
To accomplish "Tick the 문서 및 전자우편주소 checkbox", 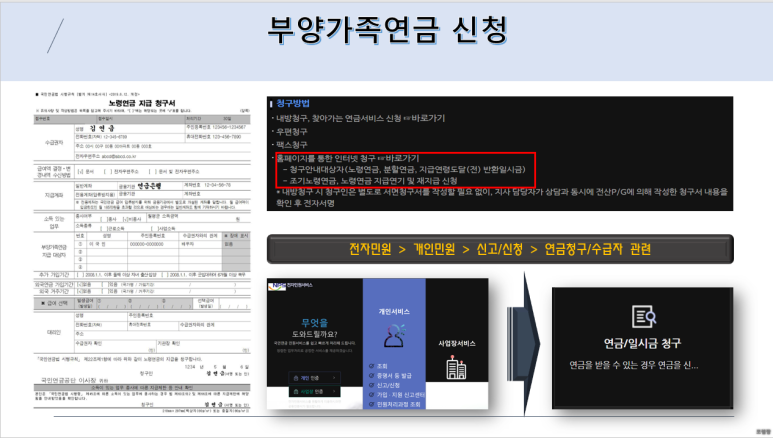I will [153, 172].
